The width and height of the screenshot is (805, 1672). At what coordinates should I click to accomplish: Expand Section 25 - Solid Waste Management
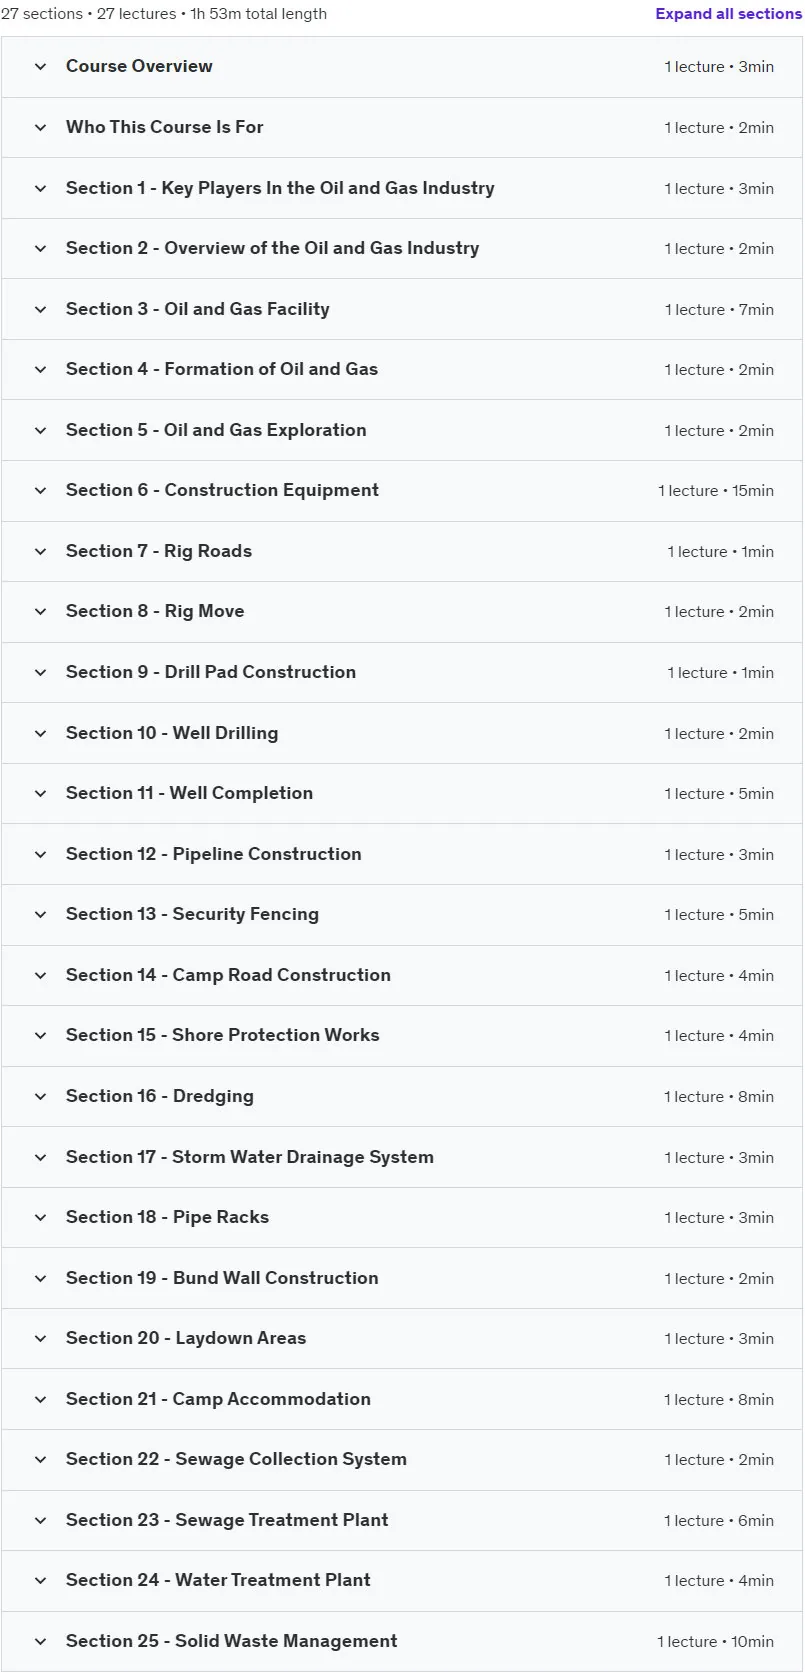tap(402, 1641)
